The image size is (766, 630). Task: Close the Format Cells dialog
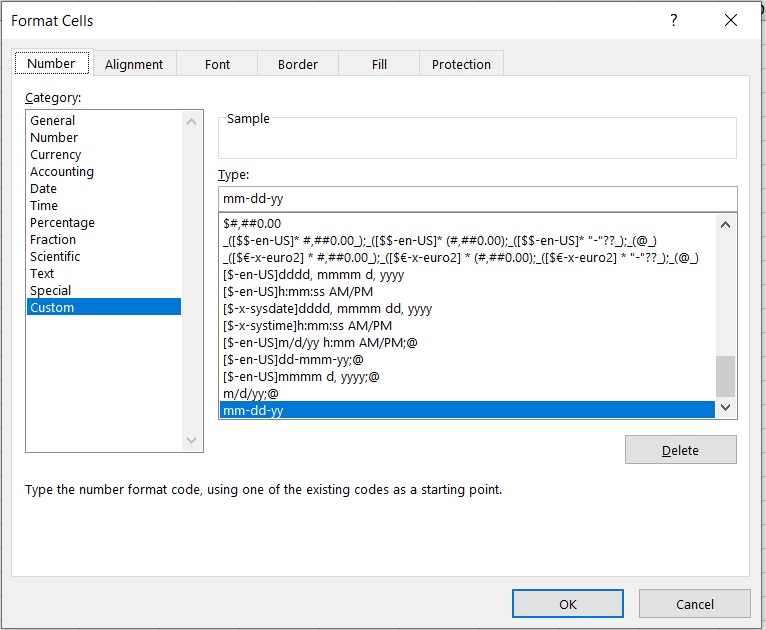tap(730, 20)
